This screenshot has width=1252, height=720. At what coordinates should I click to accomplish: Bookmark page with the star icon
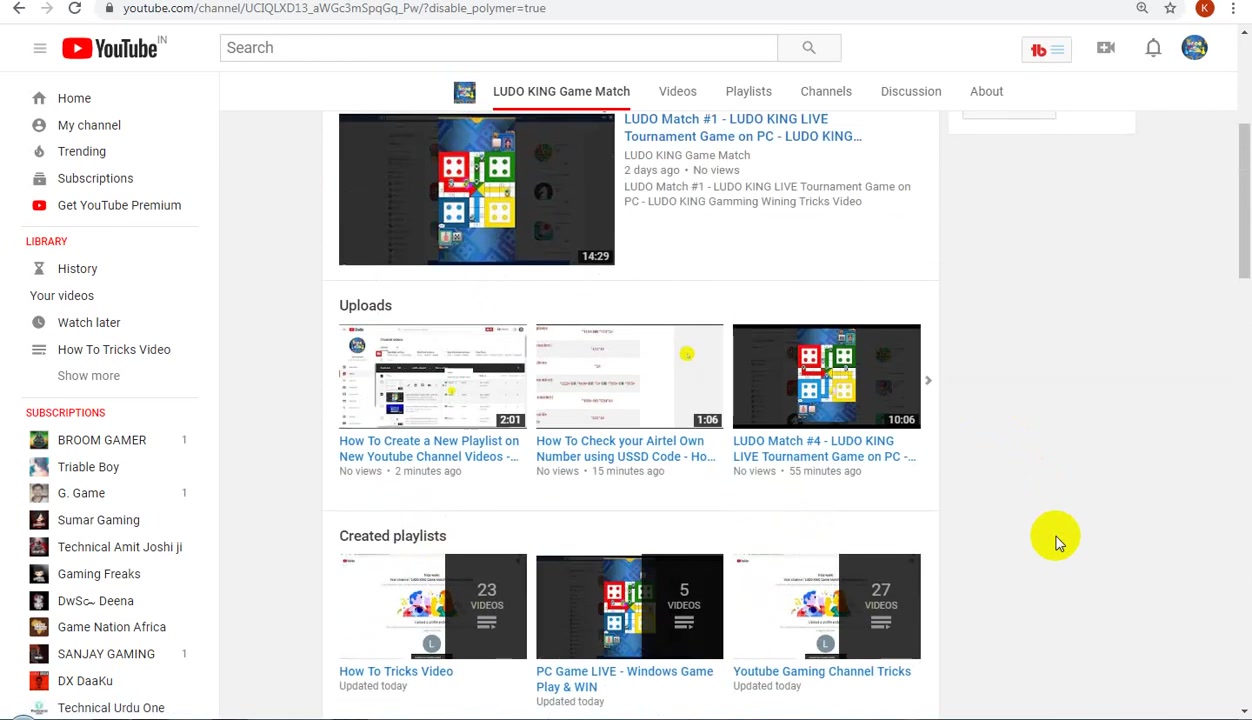point(1170,8)
